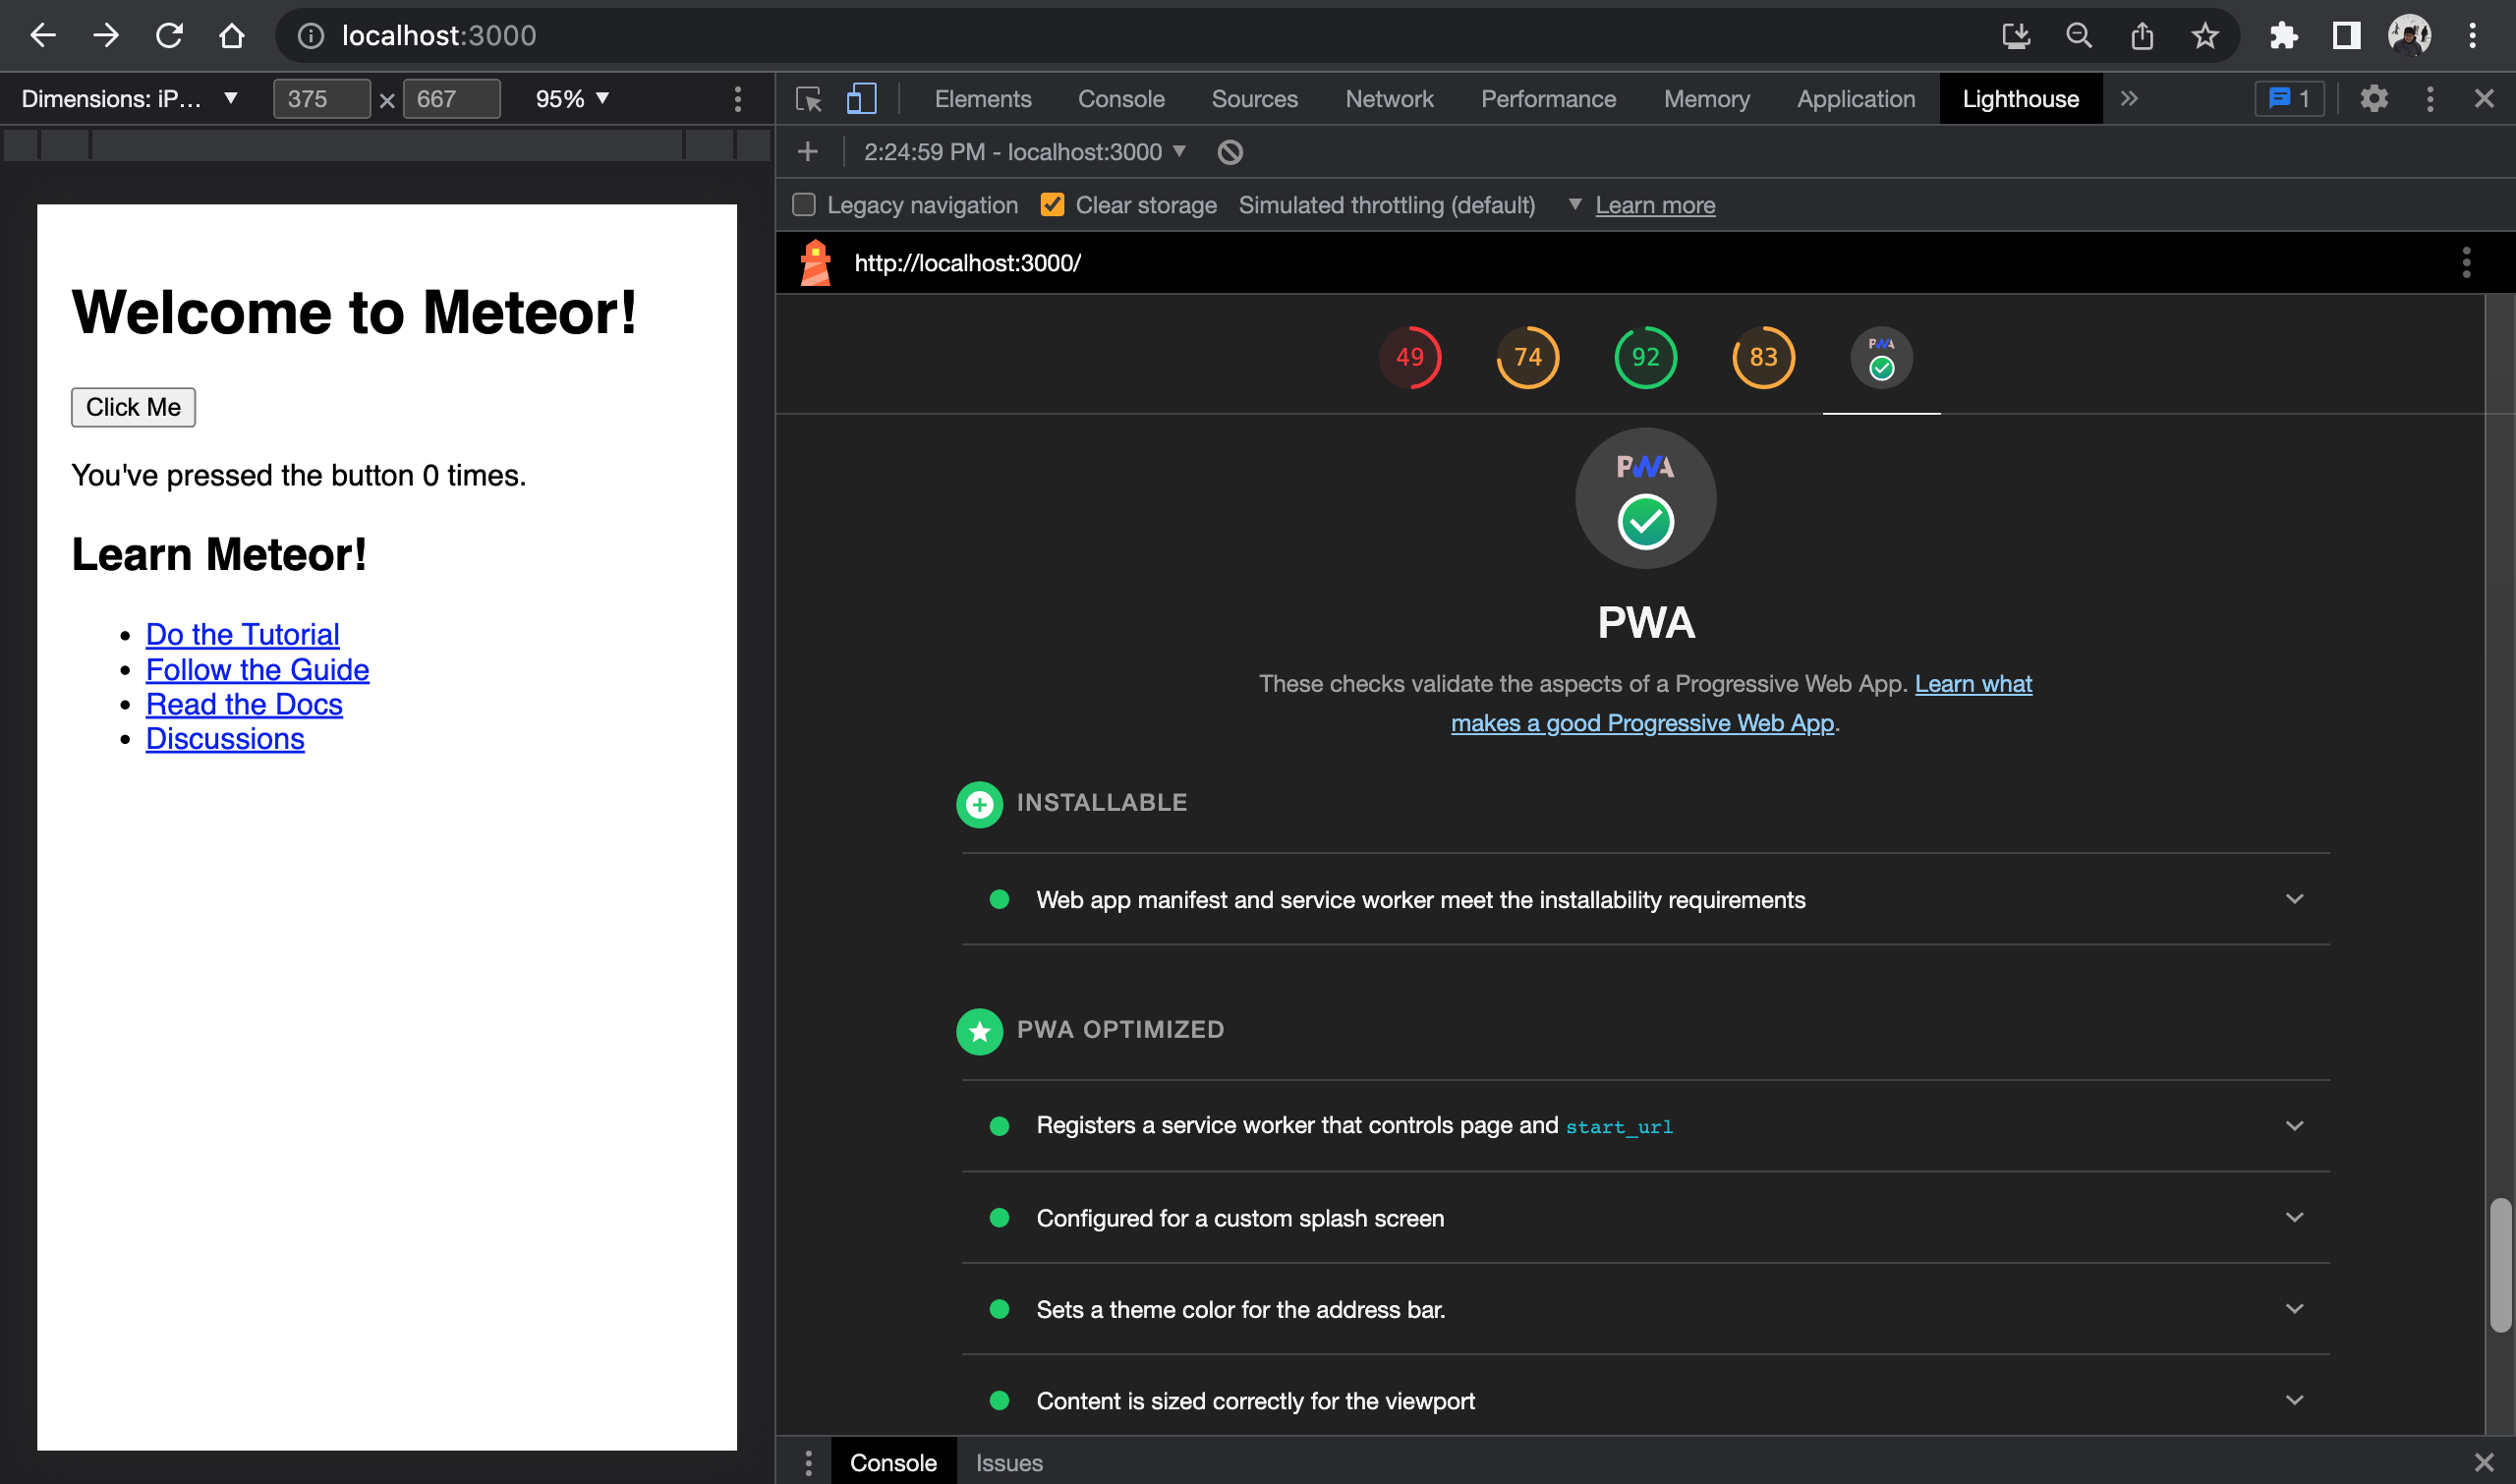
Task: Toggle the device toolbar icon
Action: tap(861, 99)
